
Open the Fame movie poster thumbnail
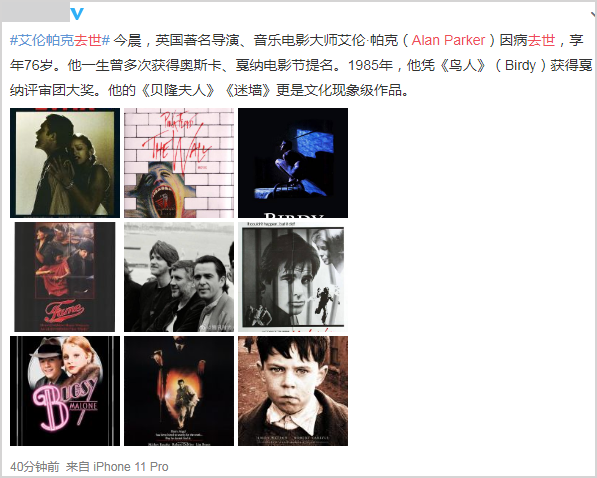click(65, 277)
